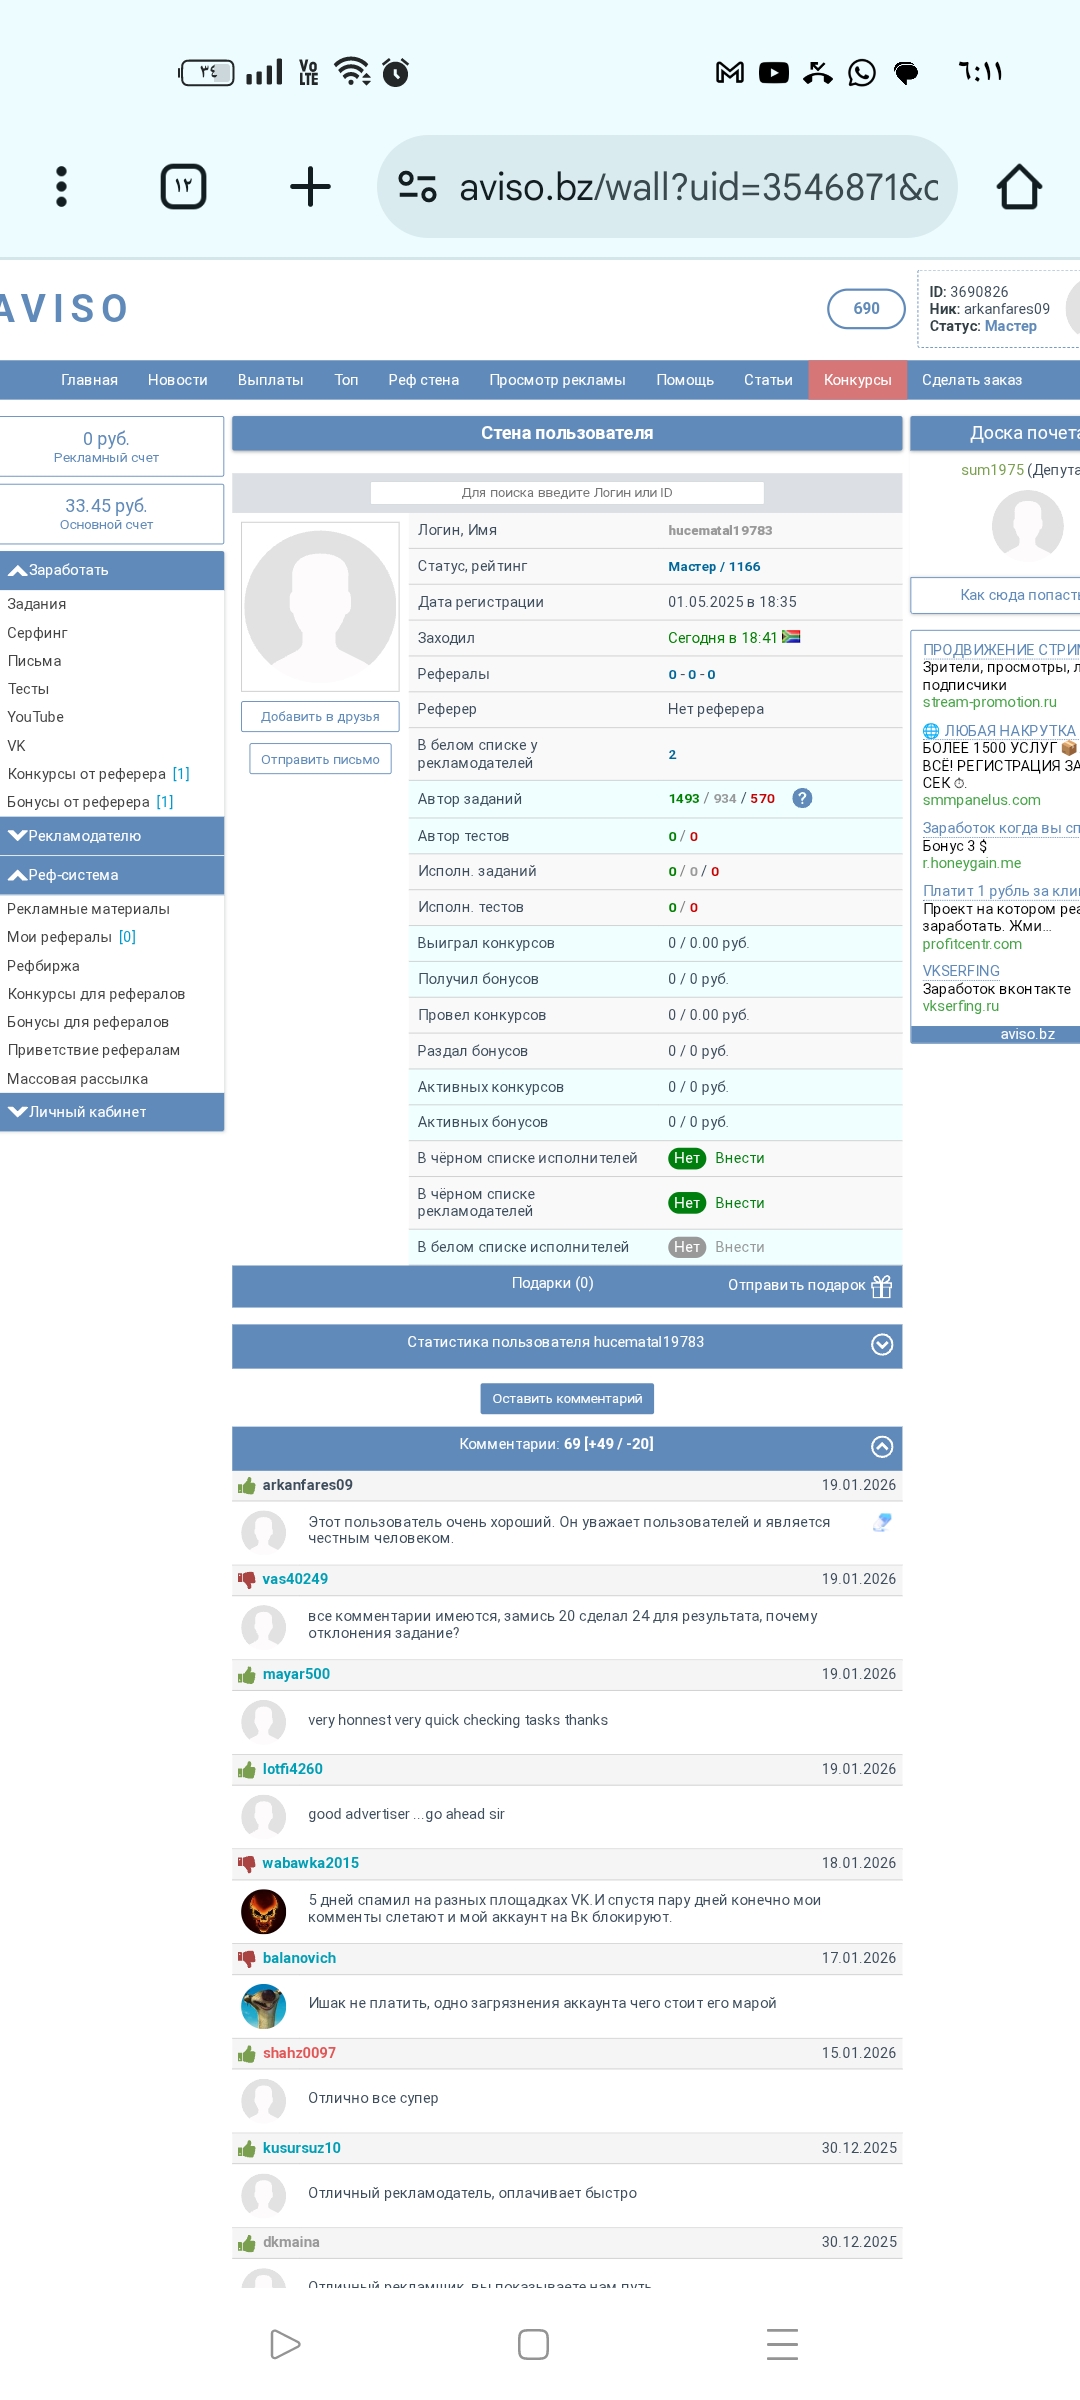Open the vas40249 commenter profile link
This screenshot has height=2400, width=1080.
point(295,1579)
